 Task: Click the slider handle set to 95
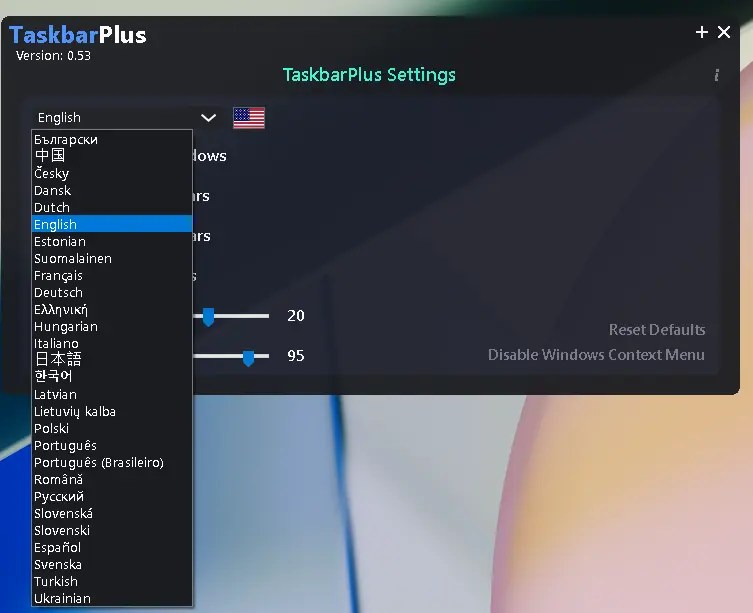coord(248,357)
